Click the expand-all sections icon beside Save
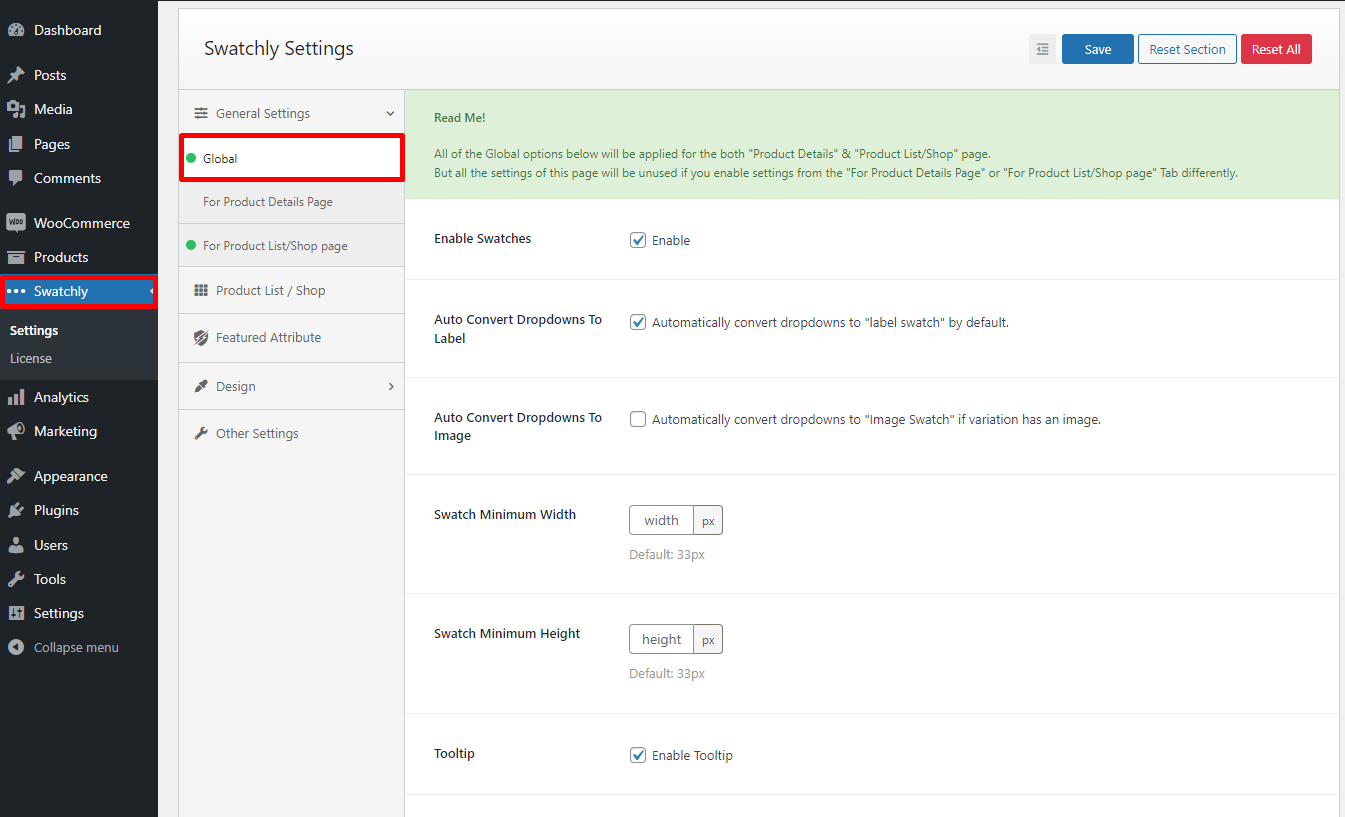The width and height of the screenshot is (1345, 817). click(1042, 49)
